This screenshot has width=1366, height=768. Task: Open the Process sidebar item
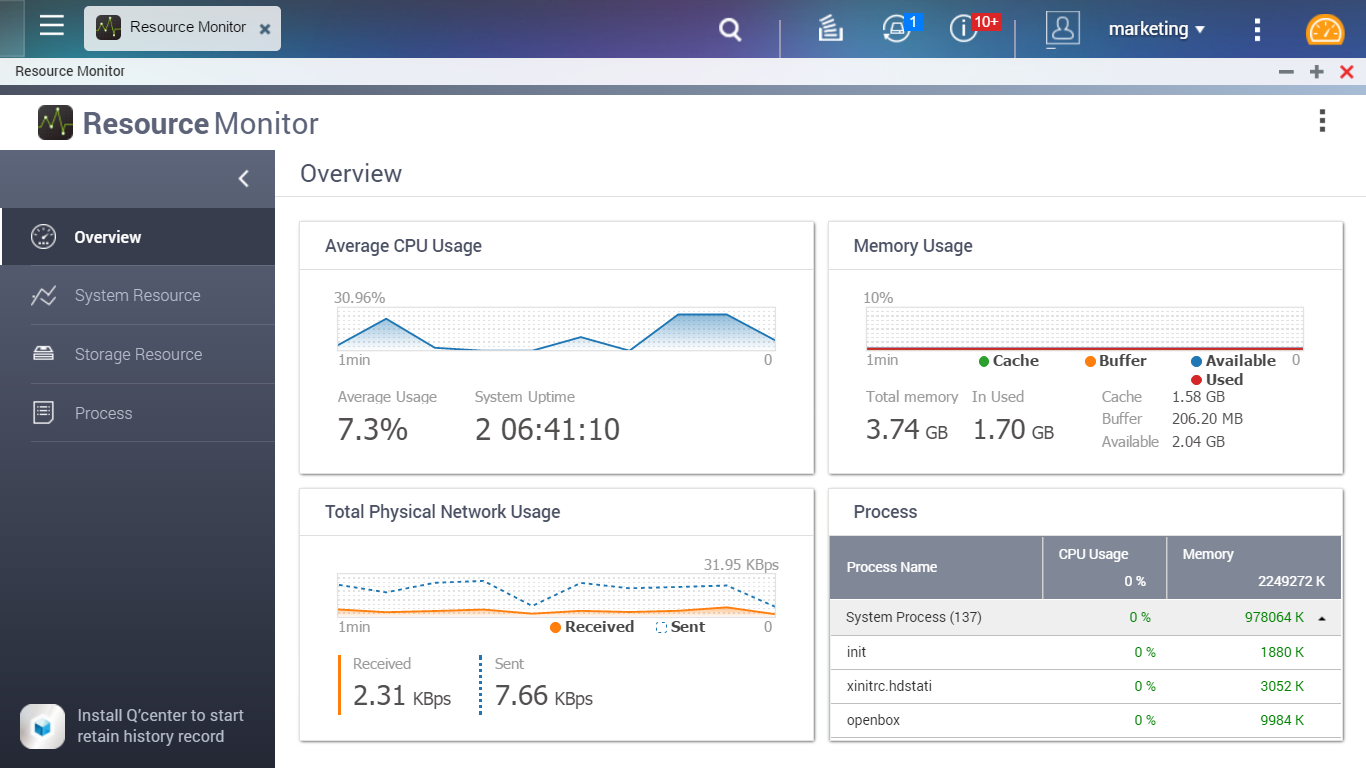coord(103,414)
